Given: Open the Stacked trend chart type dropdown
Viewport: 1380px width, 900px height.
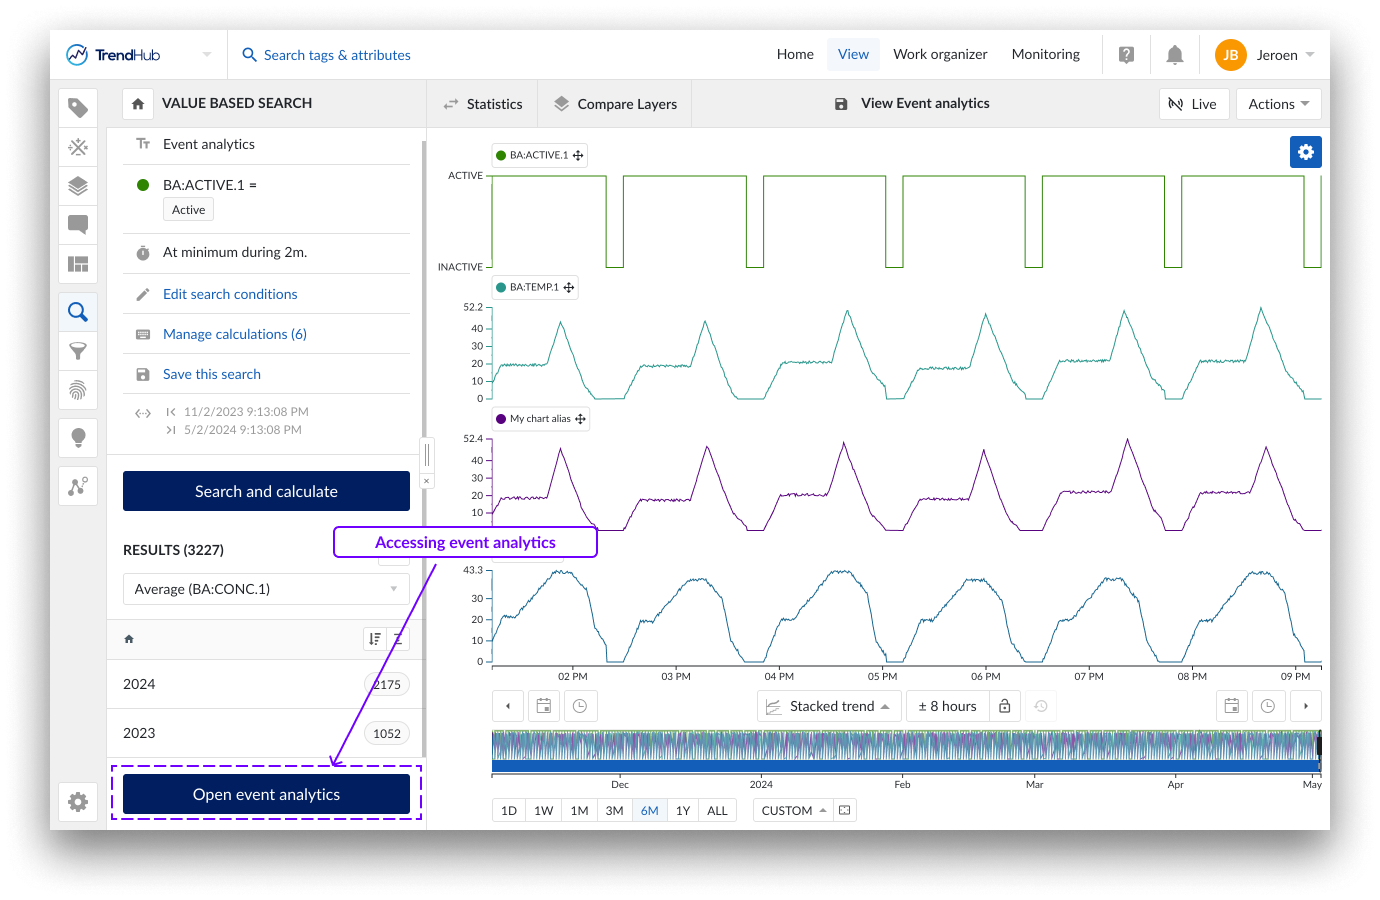Looking at the screenshot, I should pos(829,706).
